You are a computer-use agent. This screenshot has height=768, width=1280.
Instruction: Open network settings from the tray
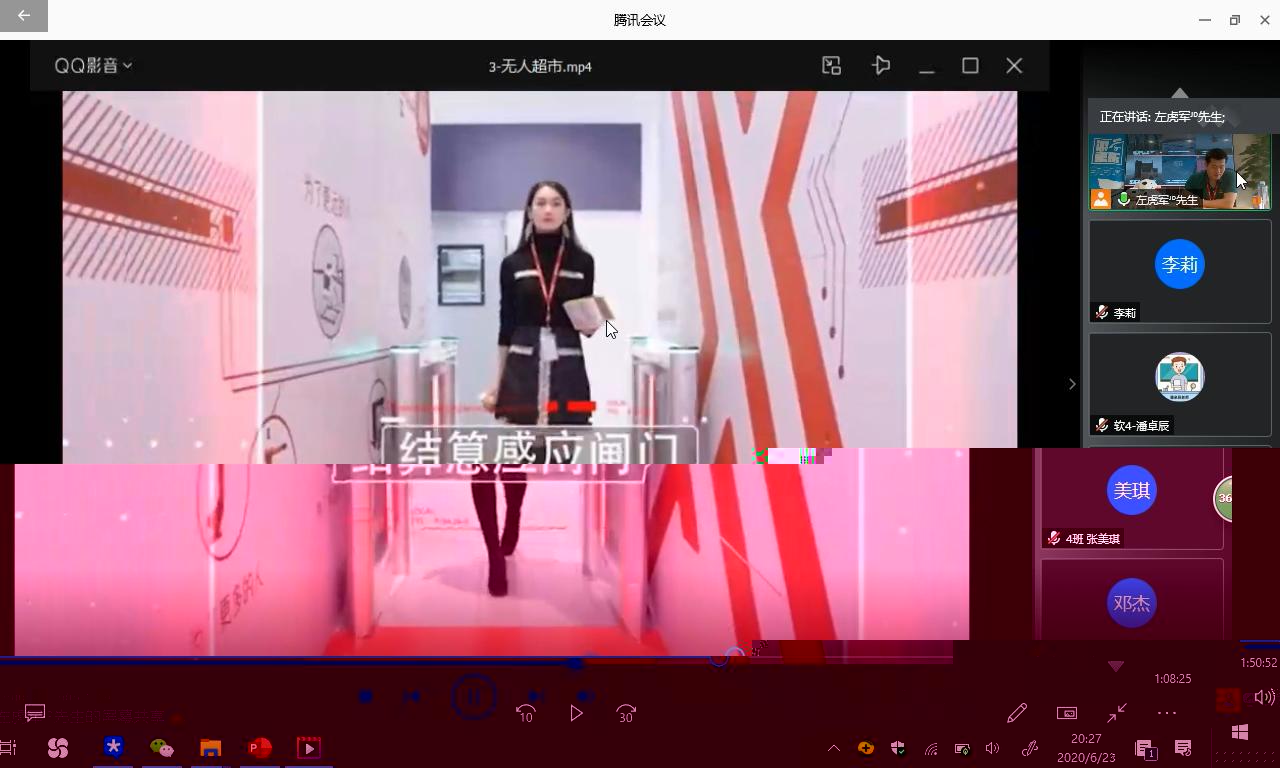point(931,748)
